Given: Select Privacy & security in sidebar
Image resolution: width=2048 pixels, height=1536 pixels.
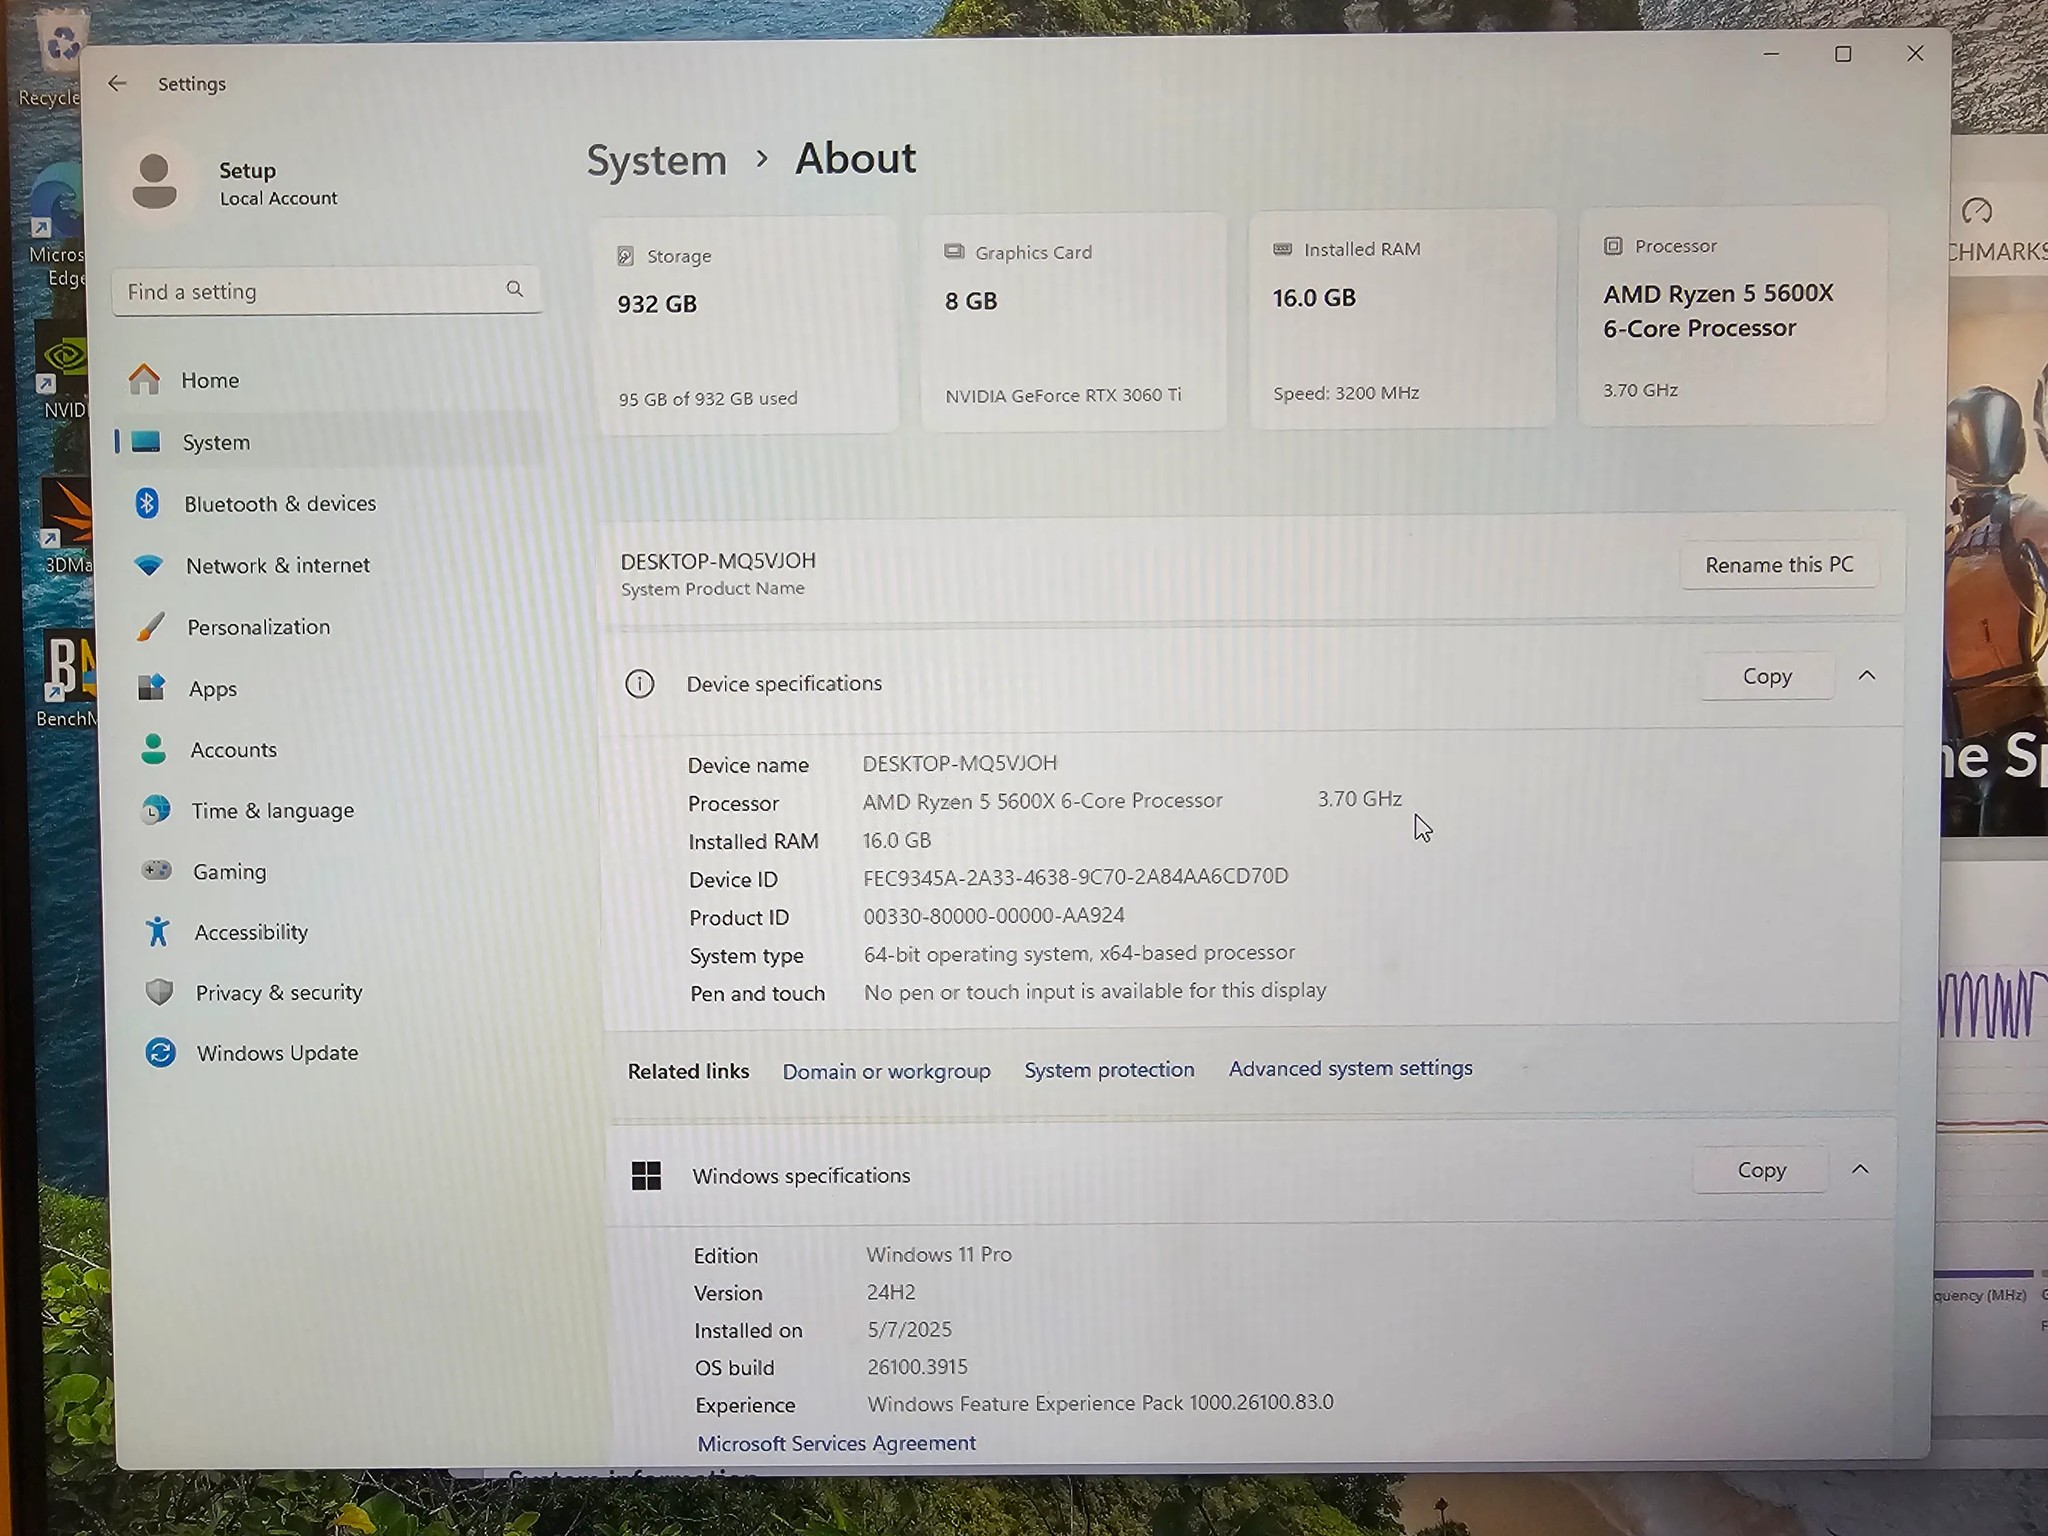Looking at the screenshot, I should point(278,992).
